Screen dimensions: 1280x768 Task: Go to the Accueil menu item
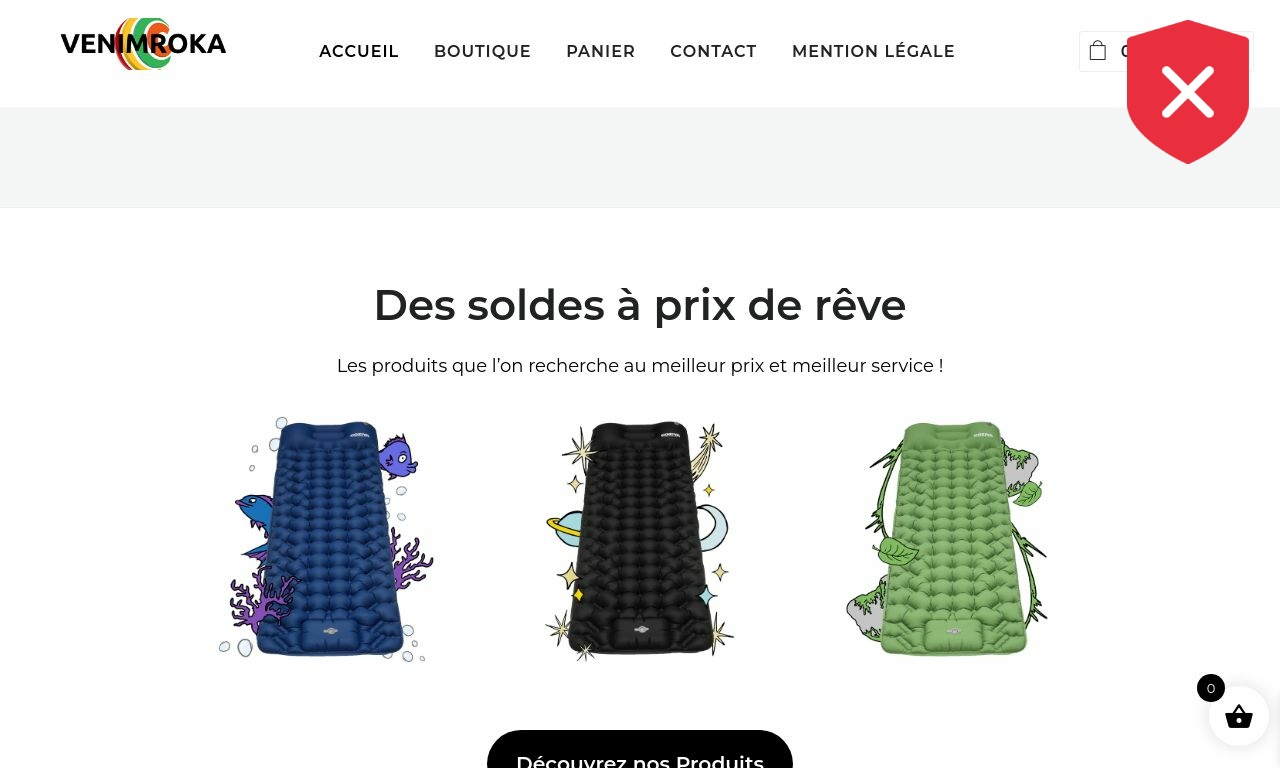(359, 51)
